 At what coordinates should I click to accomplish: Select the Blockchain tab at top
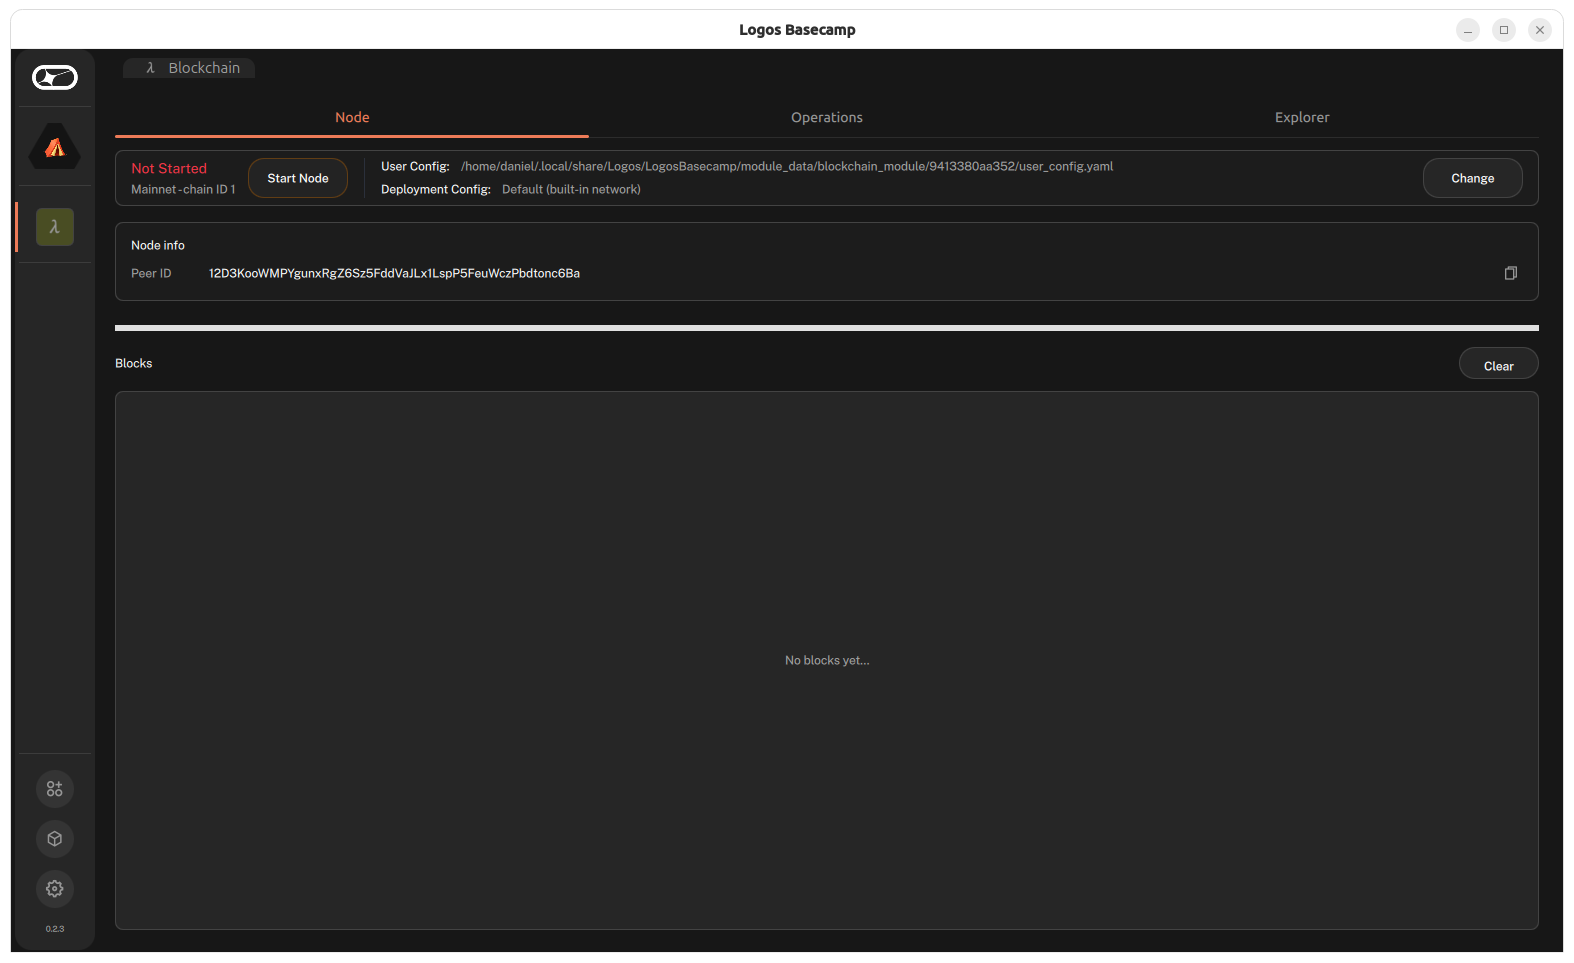point(189,68)
